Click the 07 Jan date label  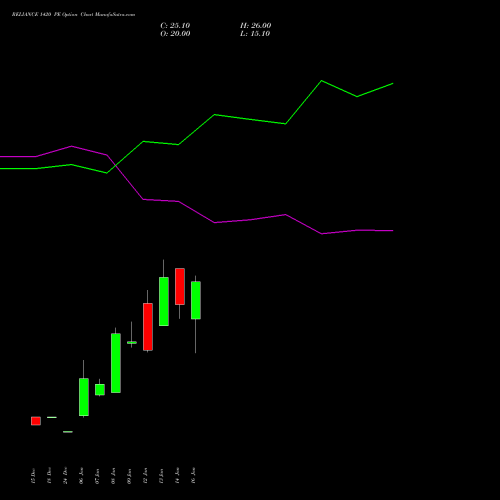97,476
